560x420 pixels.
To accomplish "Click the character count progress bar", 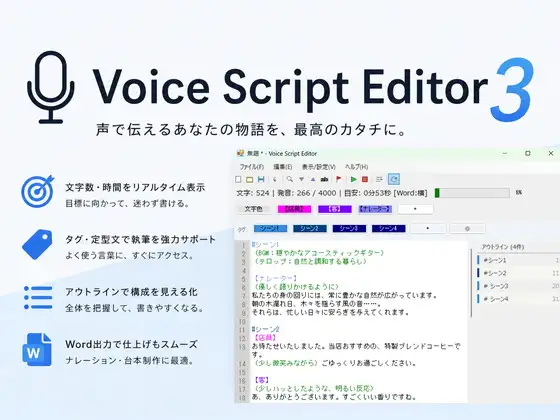I will coord(472,193).
